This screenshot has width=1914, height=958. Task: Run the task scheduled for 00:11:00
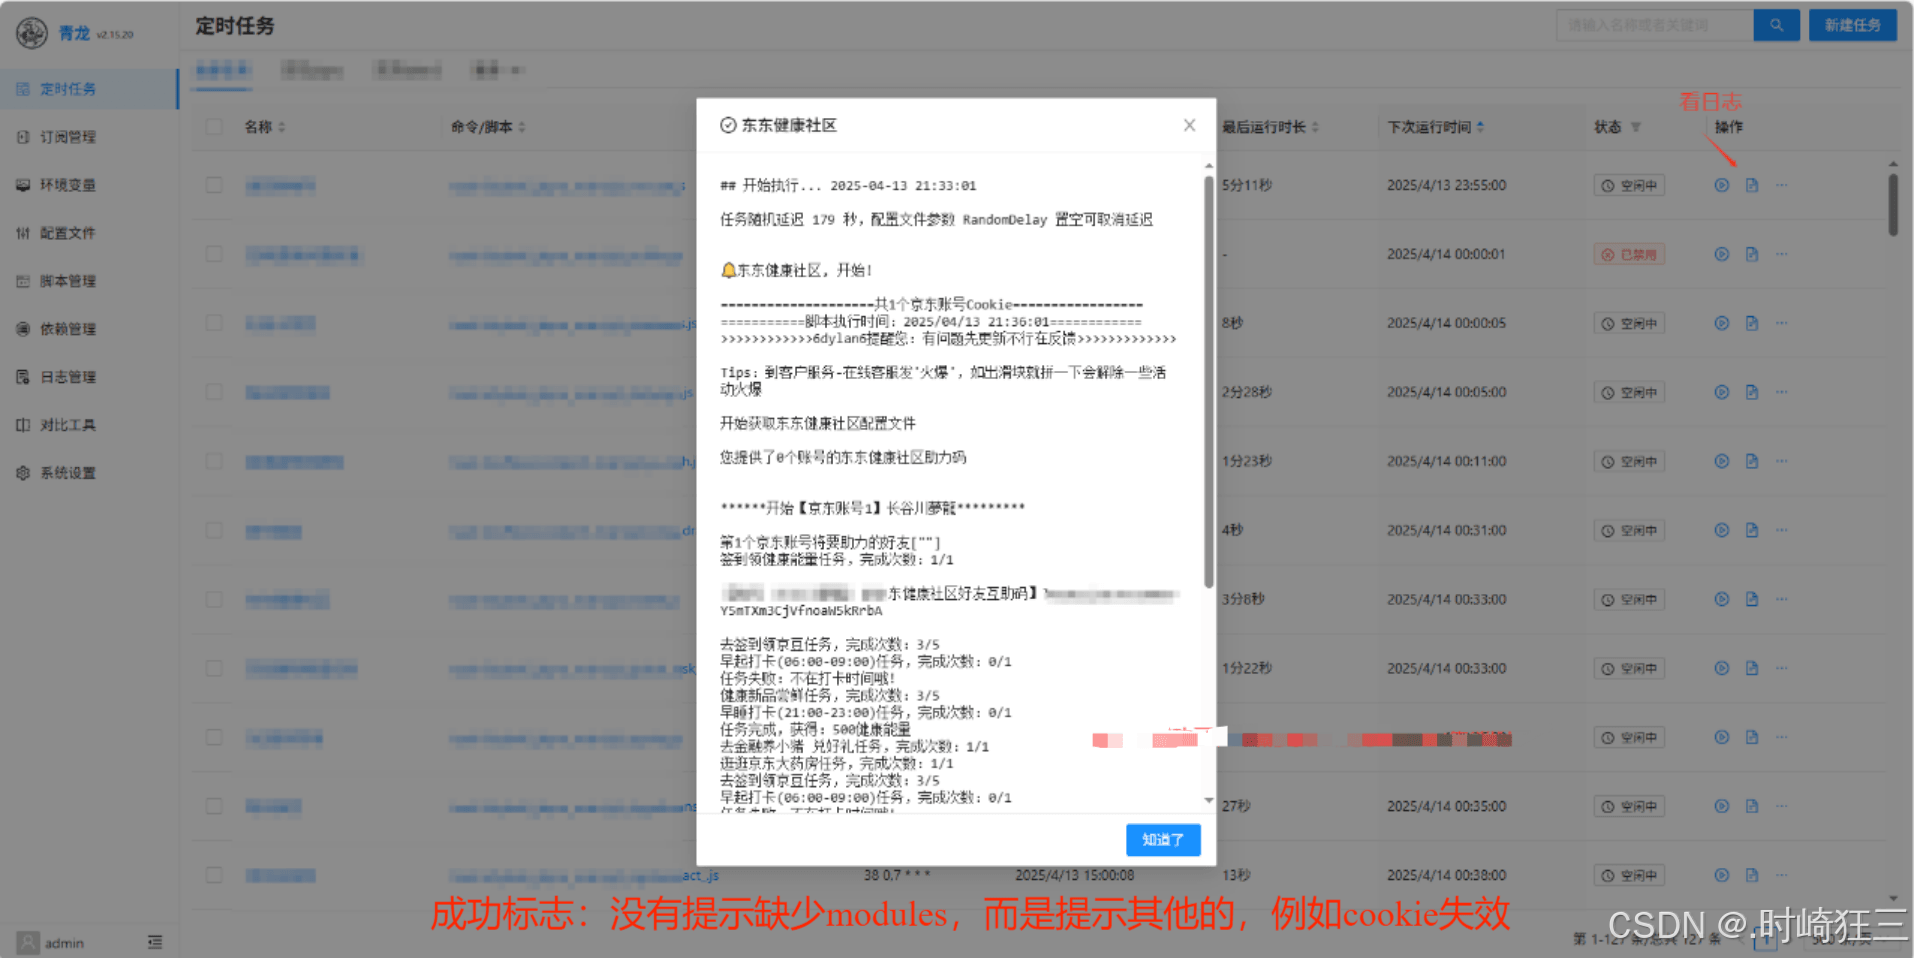[x=1721, y=461]
